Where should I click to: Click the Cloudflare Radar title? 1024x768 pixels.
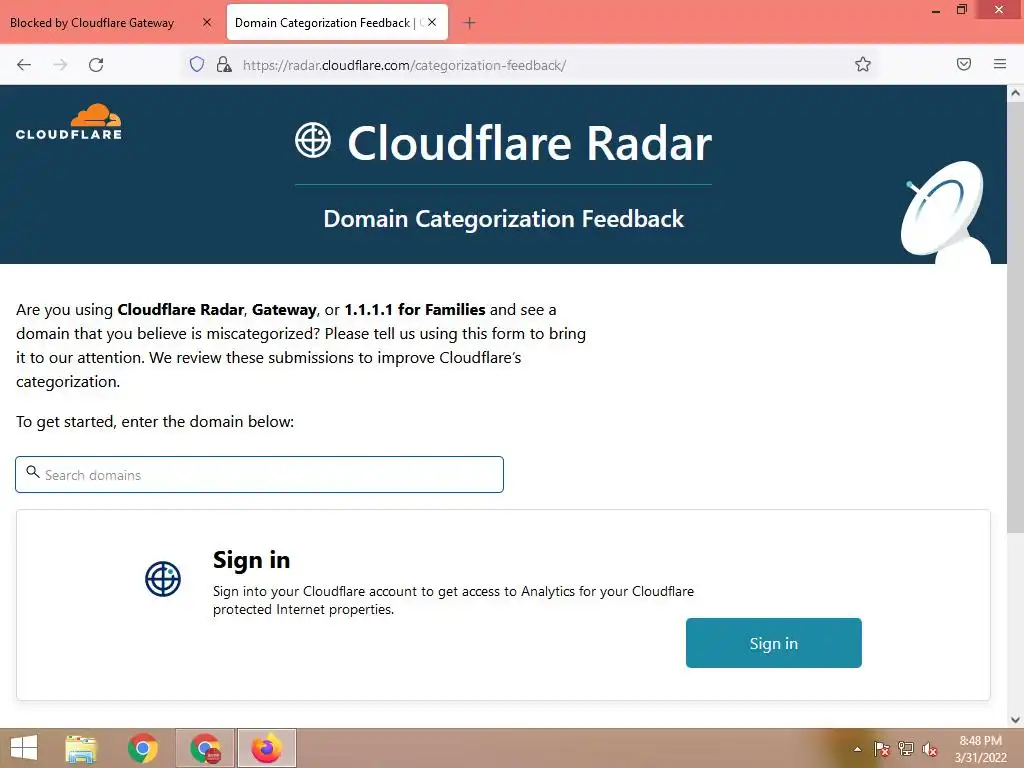530,143
